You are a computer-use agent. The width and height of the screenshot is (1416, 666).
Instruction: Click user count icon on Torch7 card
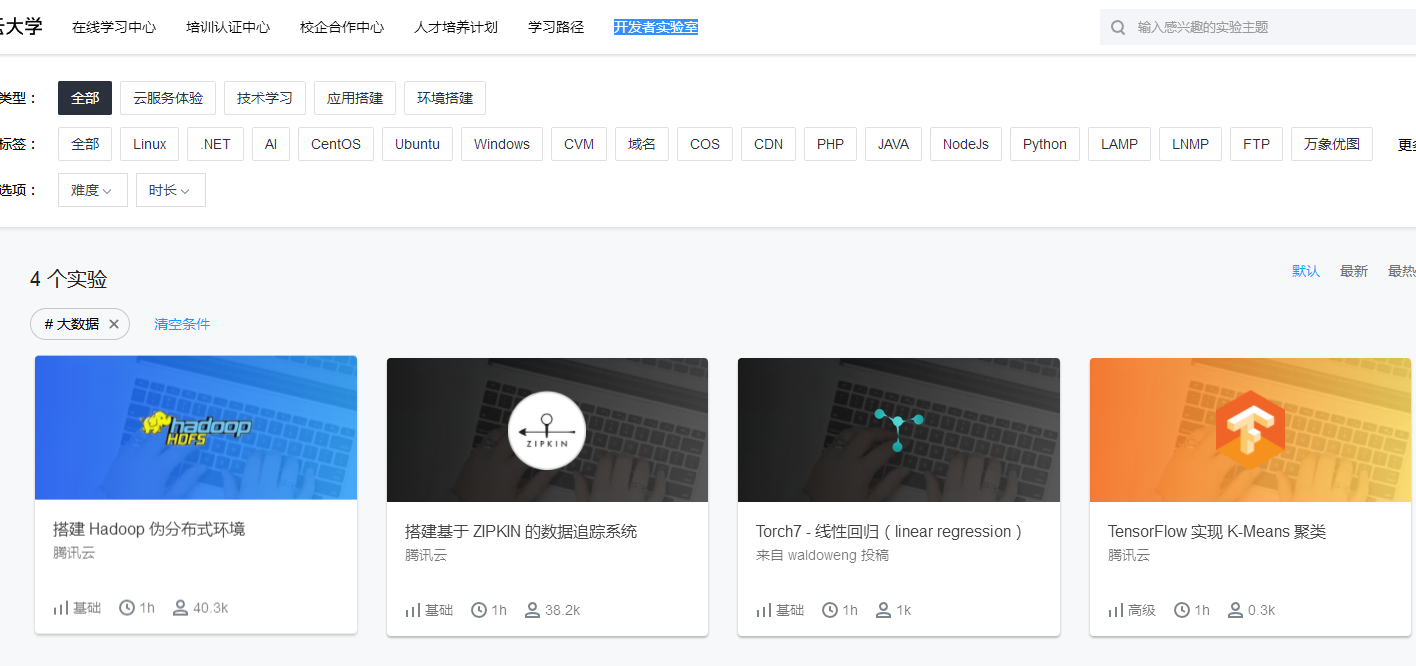884,610
